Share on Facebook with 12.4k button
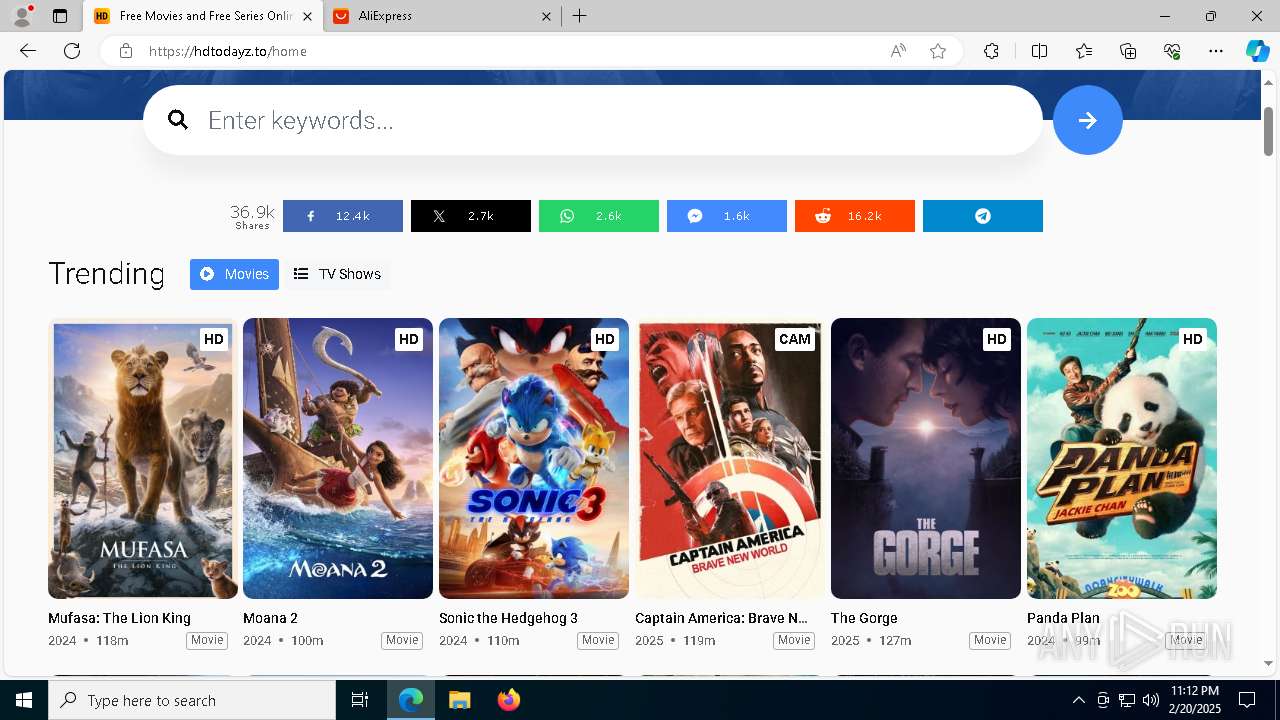The height and width of the screenshot is (720, 1280). [x=343, y=216]
